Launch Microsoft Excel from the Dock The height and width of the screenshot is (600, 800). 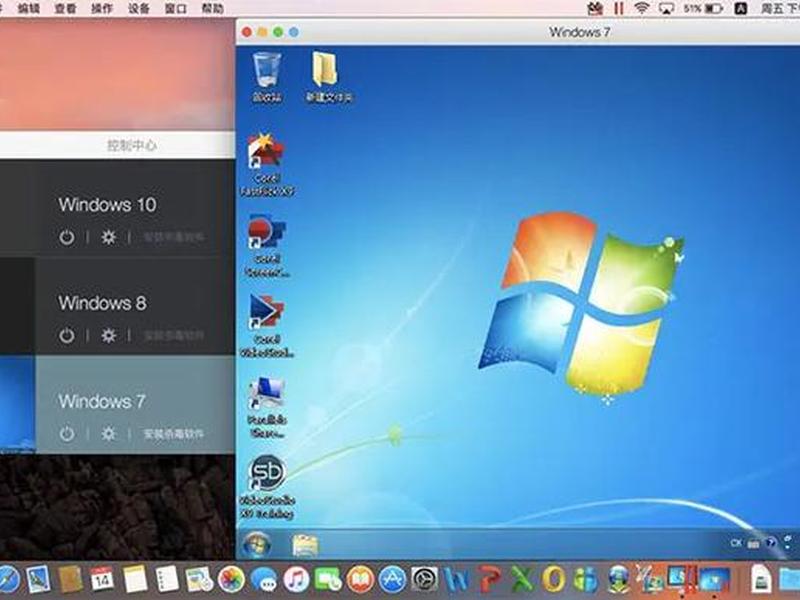[521, 580]
